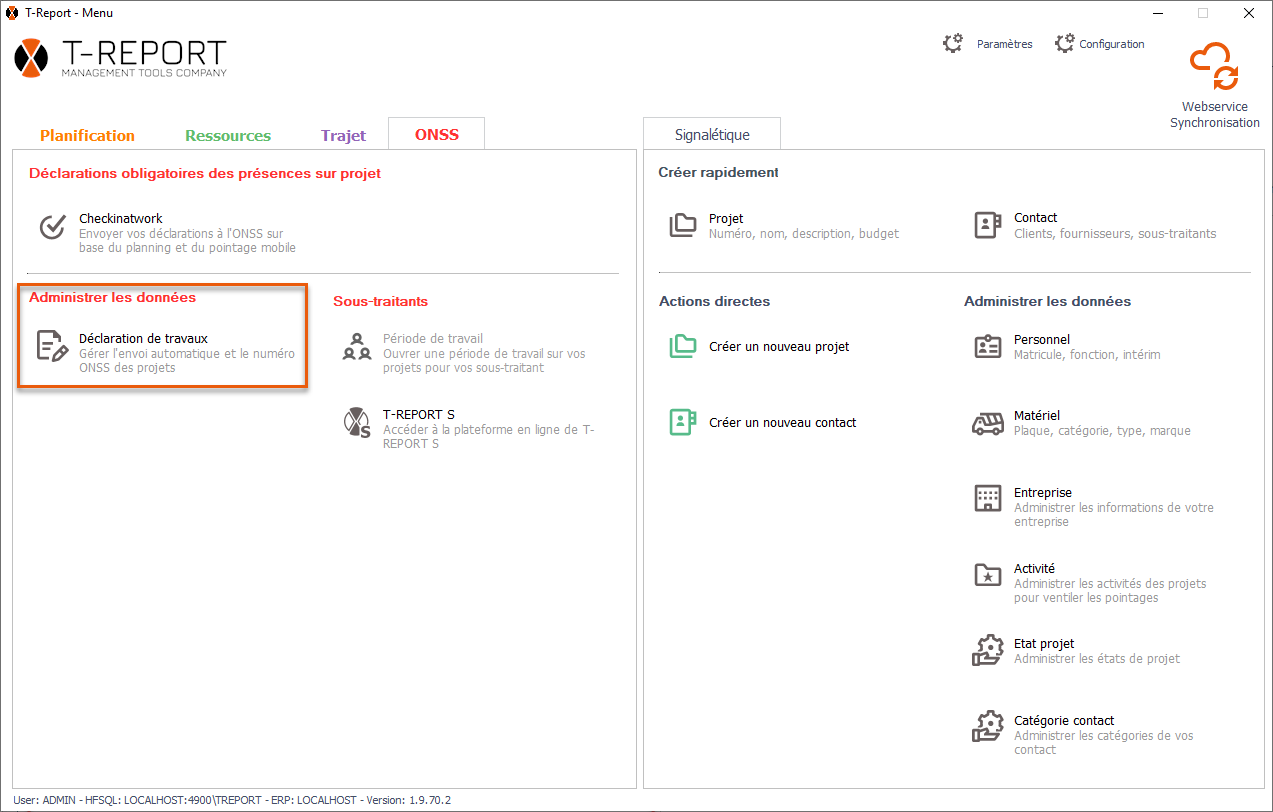Click Créer un nouveau projet

coord(779,347)
